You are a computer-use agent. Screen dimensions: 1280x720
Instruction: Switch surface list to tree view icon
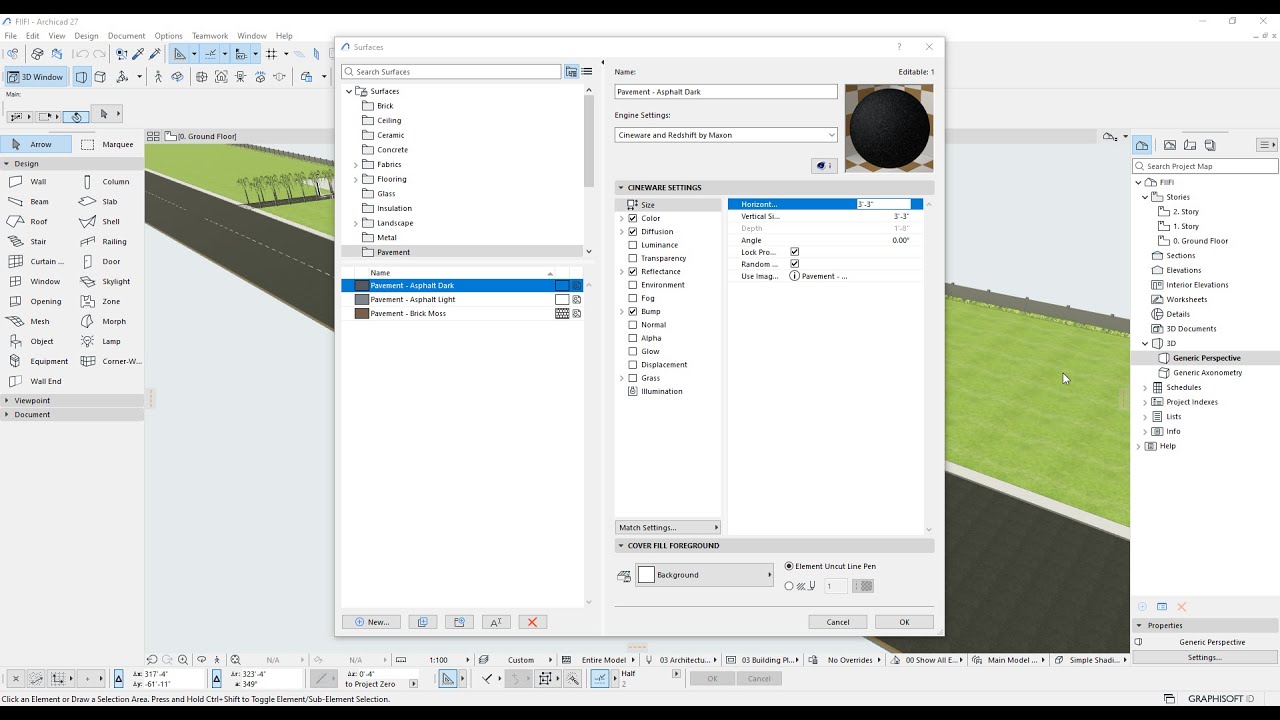[x=571, y=72]
